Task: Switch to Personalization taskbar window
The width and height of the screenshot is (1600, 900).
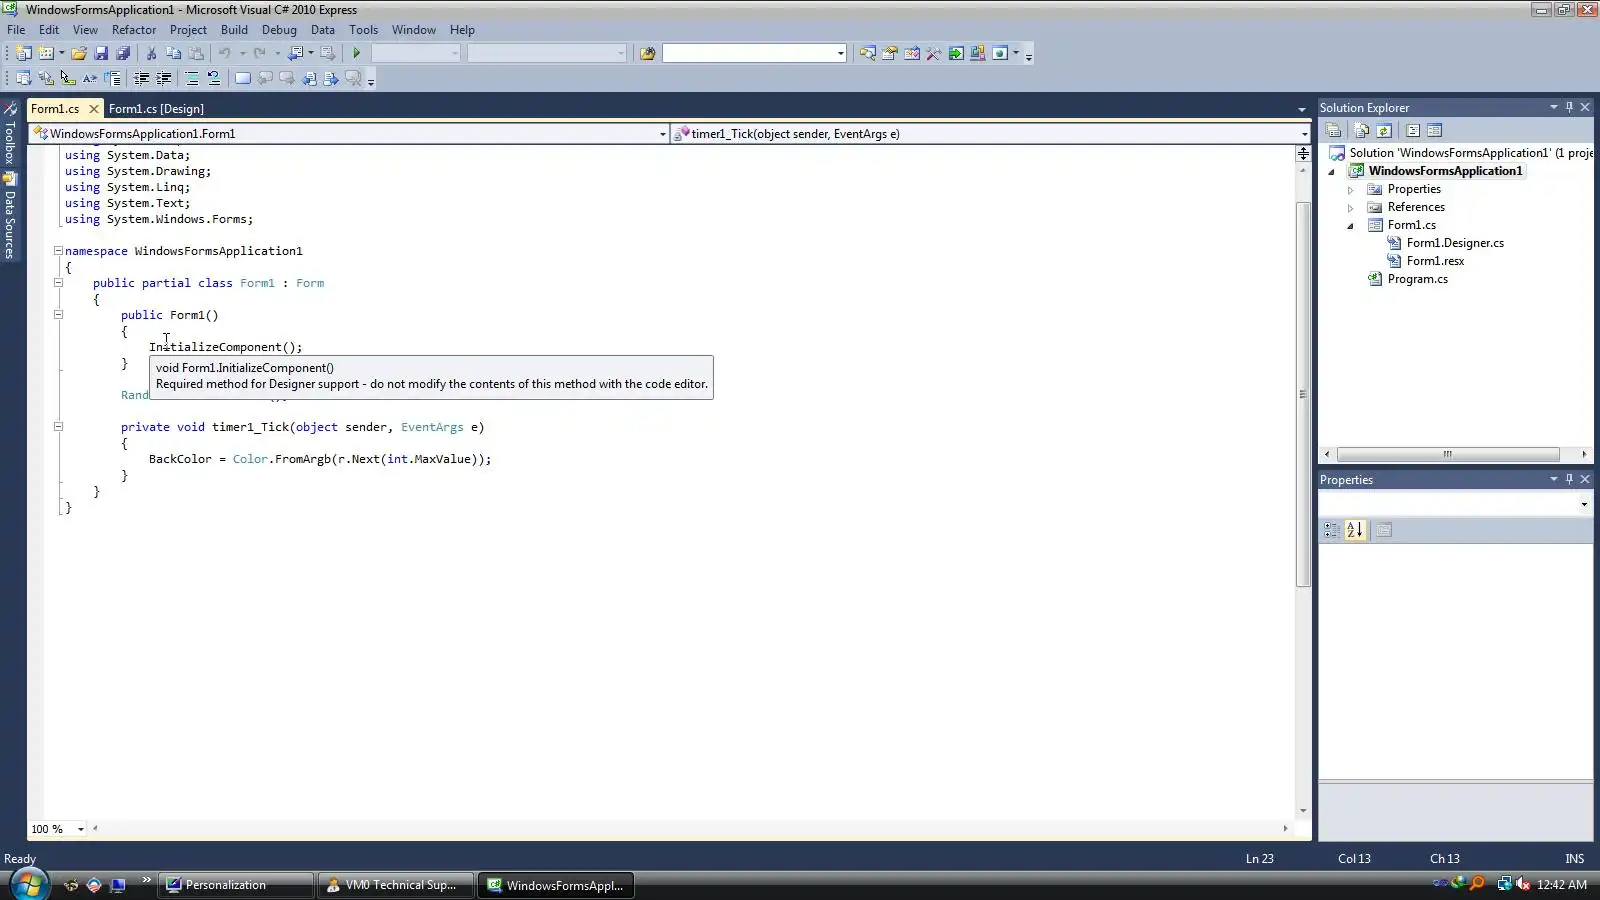Action: 235,885
